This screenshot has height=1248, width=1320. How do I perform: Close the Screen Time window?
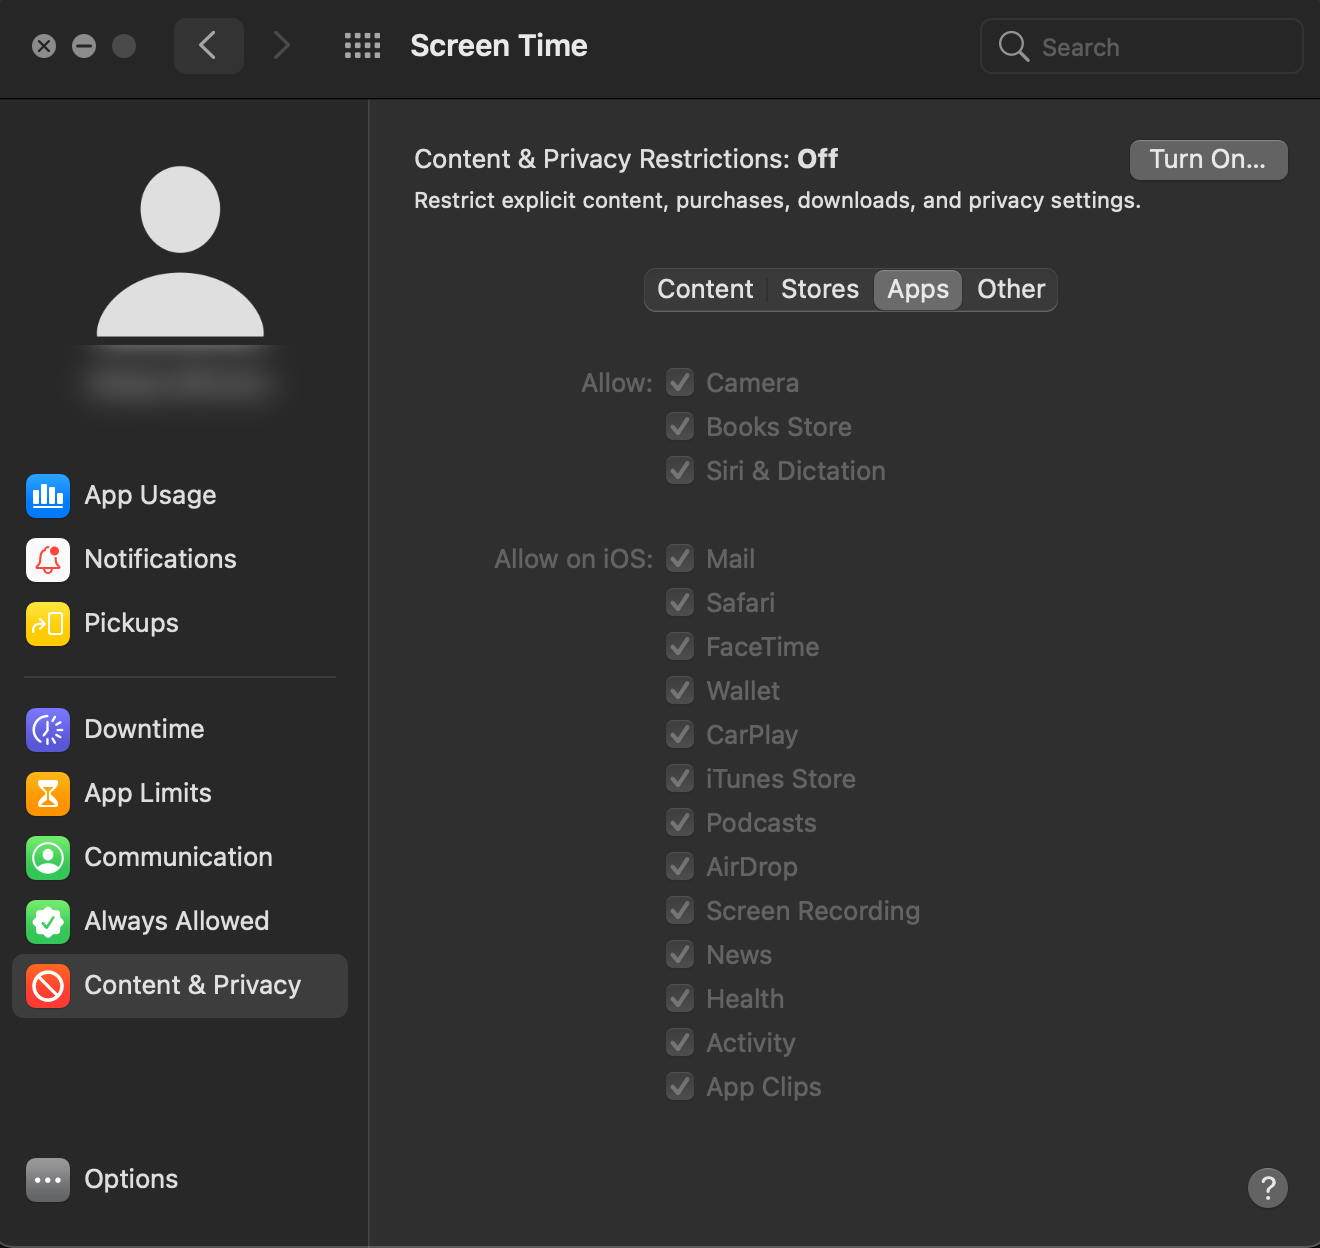[x=44, y=46]
